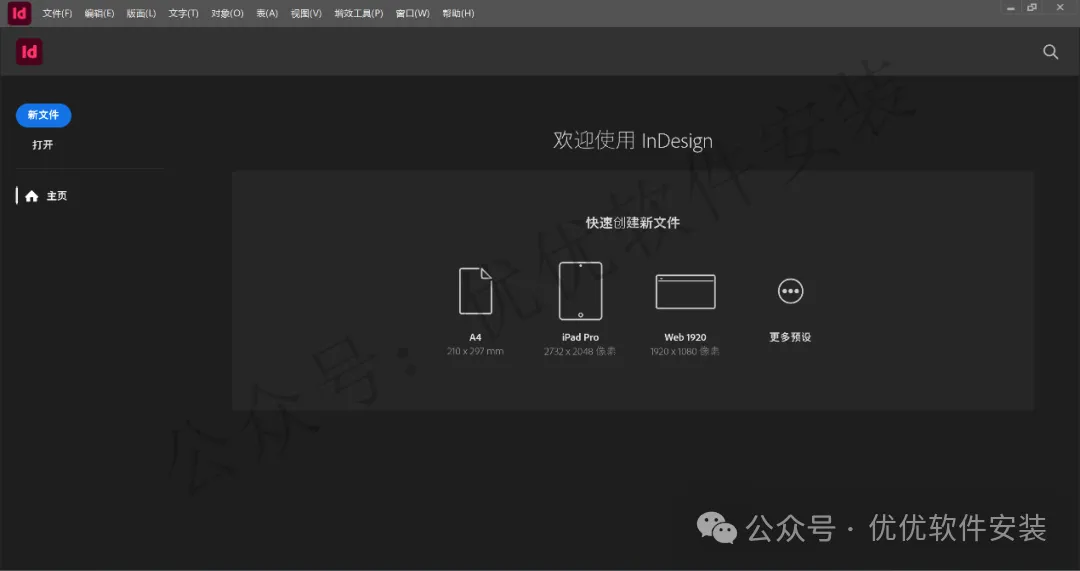The height and width of the screenshot is (571, 1080).
Task: Click the home icon beside 主页
Action: [32, 196]
